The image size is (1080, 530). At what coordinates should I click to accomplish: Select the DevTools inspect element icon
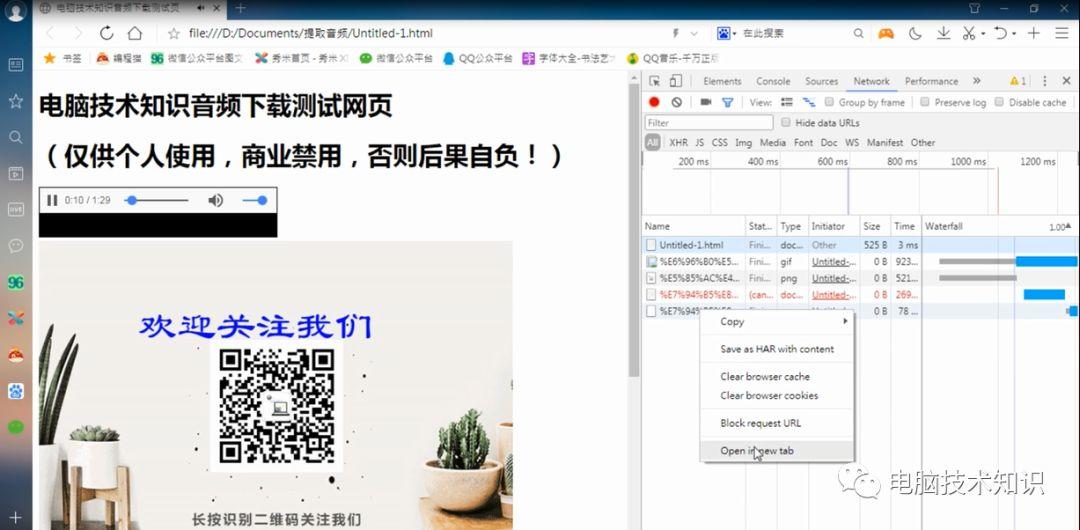click(x=655, y=81)
